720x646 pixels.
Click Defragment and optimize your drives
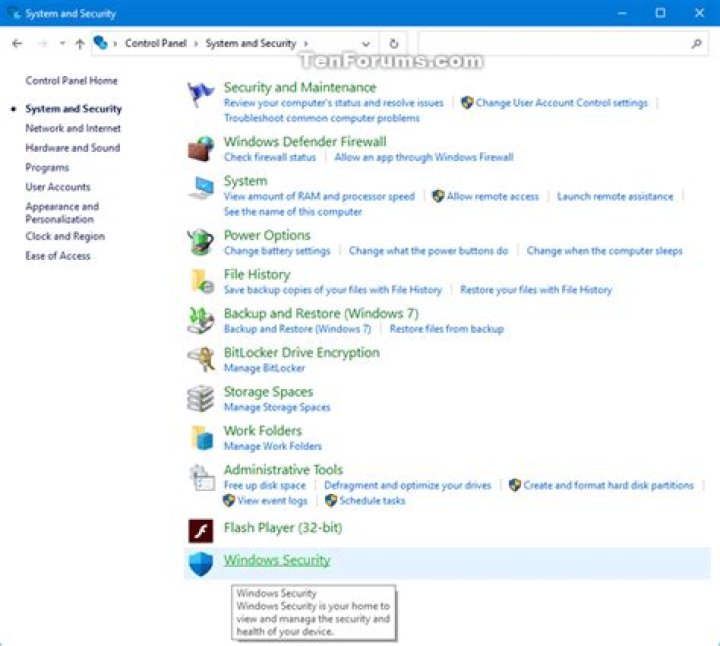pos(408,485)
